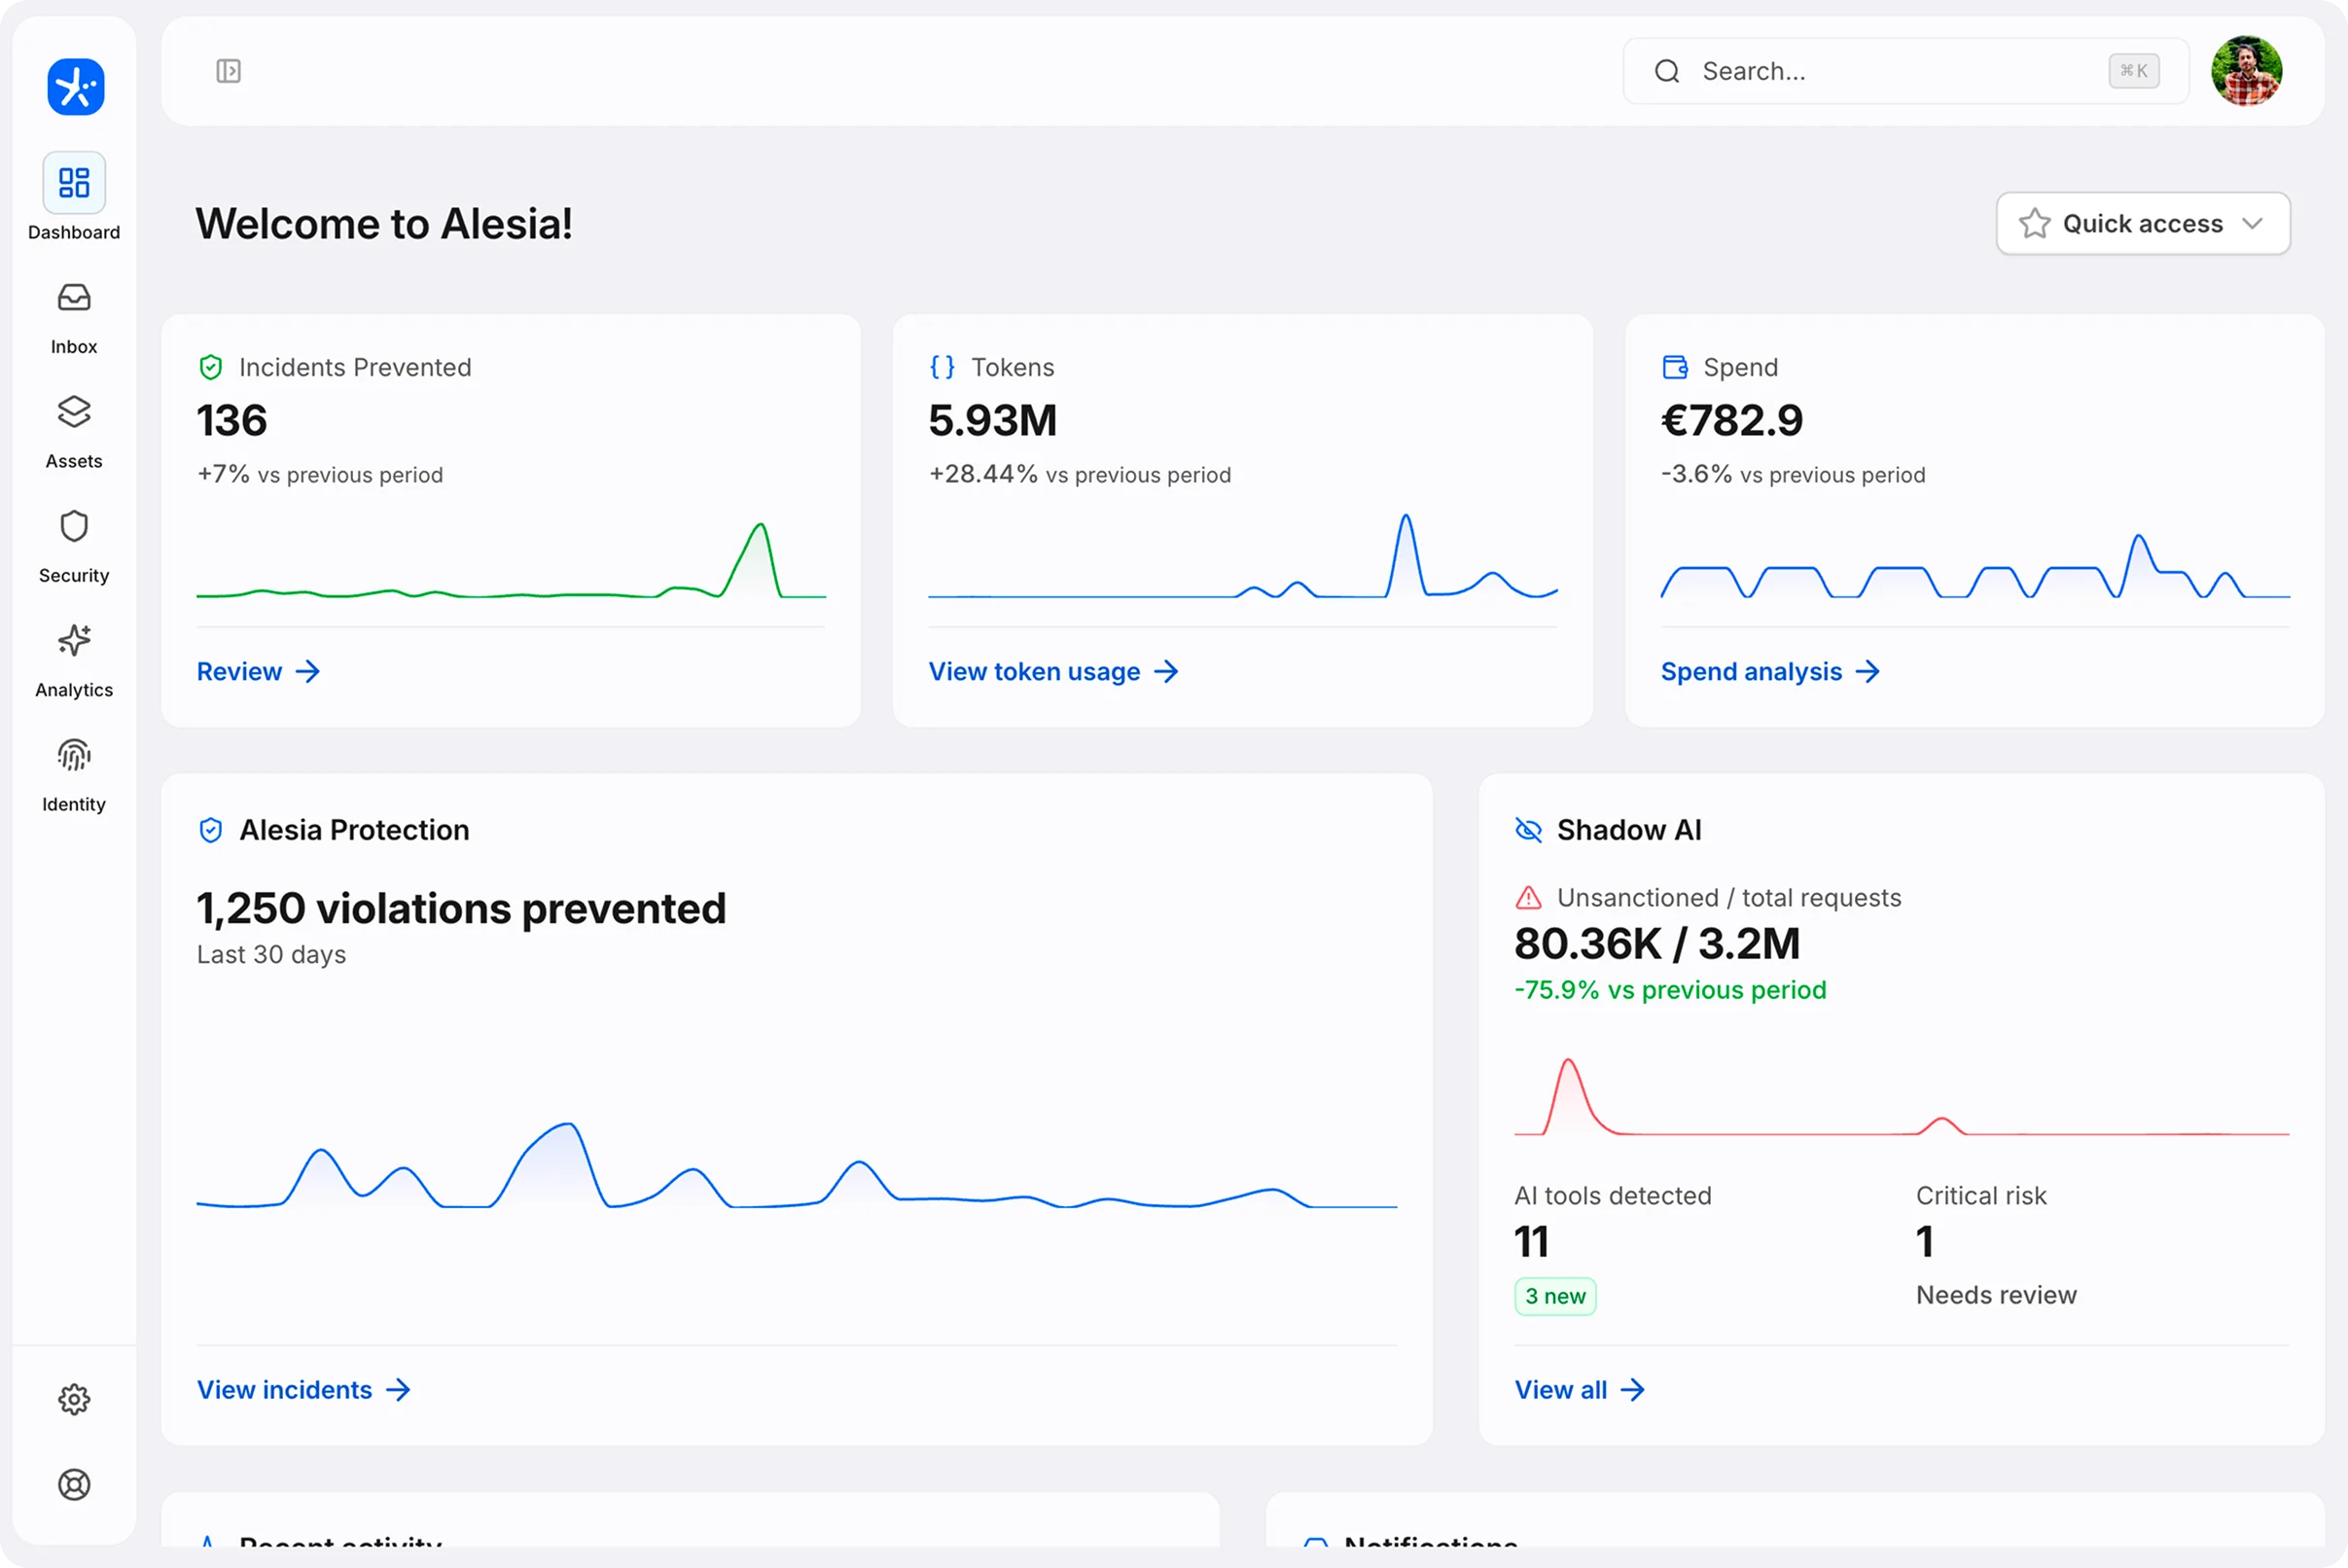The width and height of the screenshot is (2348, 1568).
Task: Click the Tokens curly braces icon
Action: pos(942,367)
